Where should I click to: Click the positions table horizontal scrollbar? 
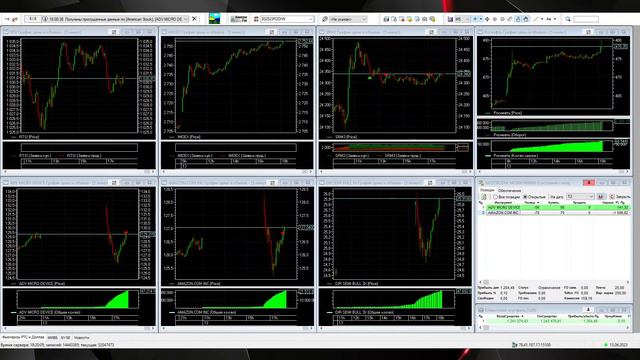pos(554,282)
